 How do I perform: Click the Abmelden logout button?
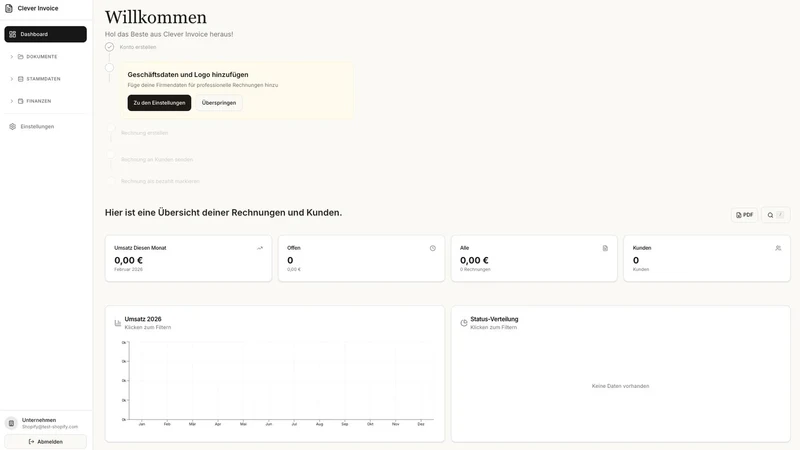tap(45, 442)
